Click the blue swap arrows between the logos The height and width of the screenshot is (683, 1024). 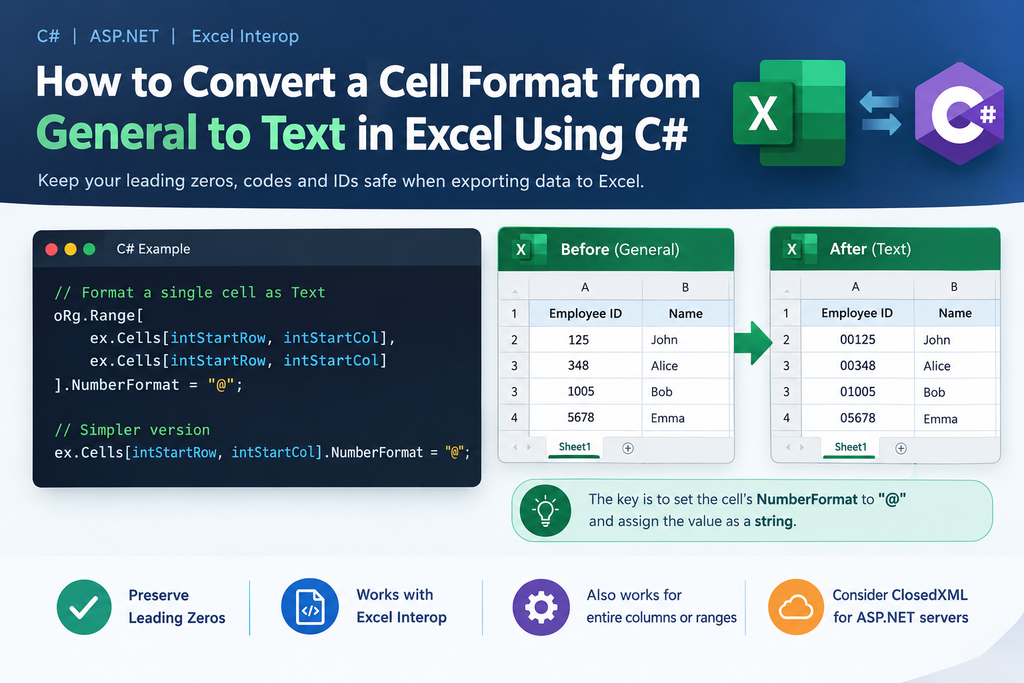tap(880, 113)
